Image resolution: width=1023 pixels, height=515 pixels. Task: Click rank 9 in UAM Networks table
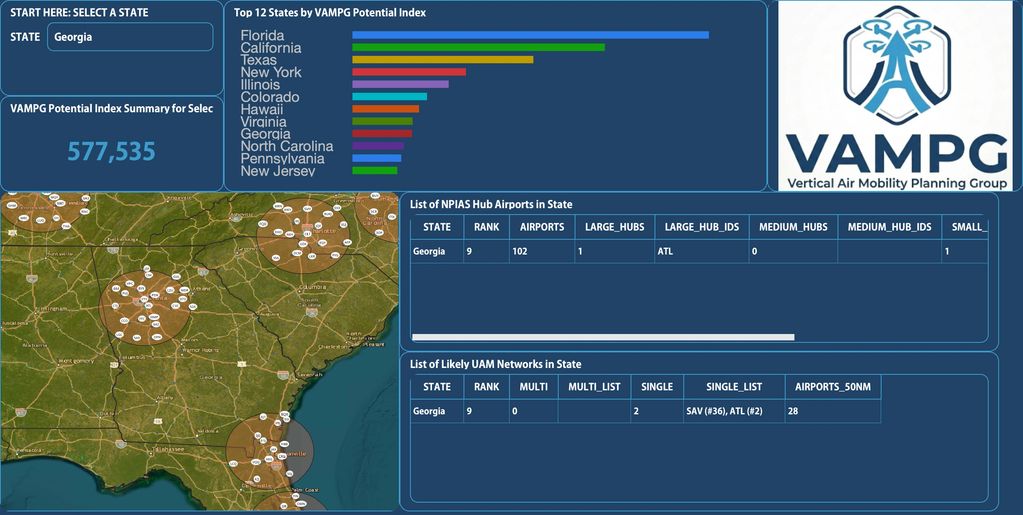tap(486, 411)
